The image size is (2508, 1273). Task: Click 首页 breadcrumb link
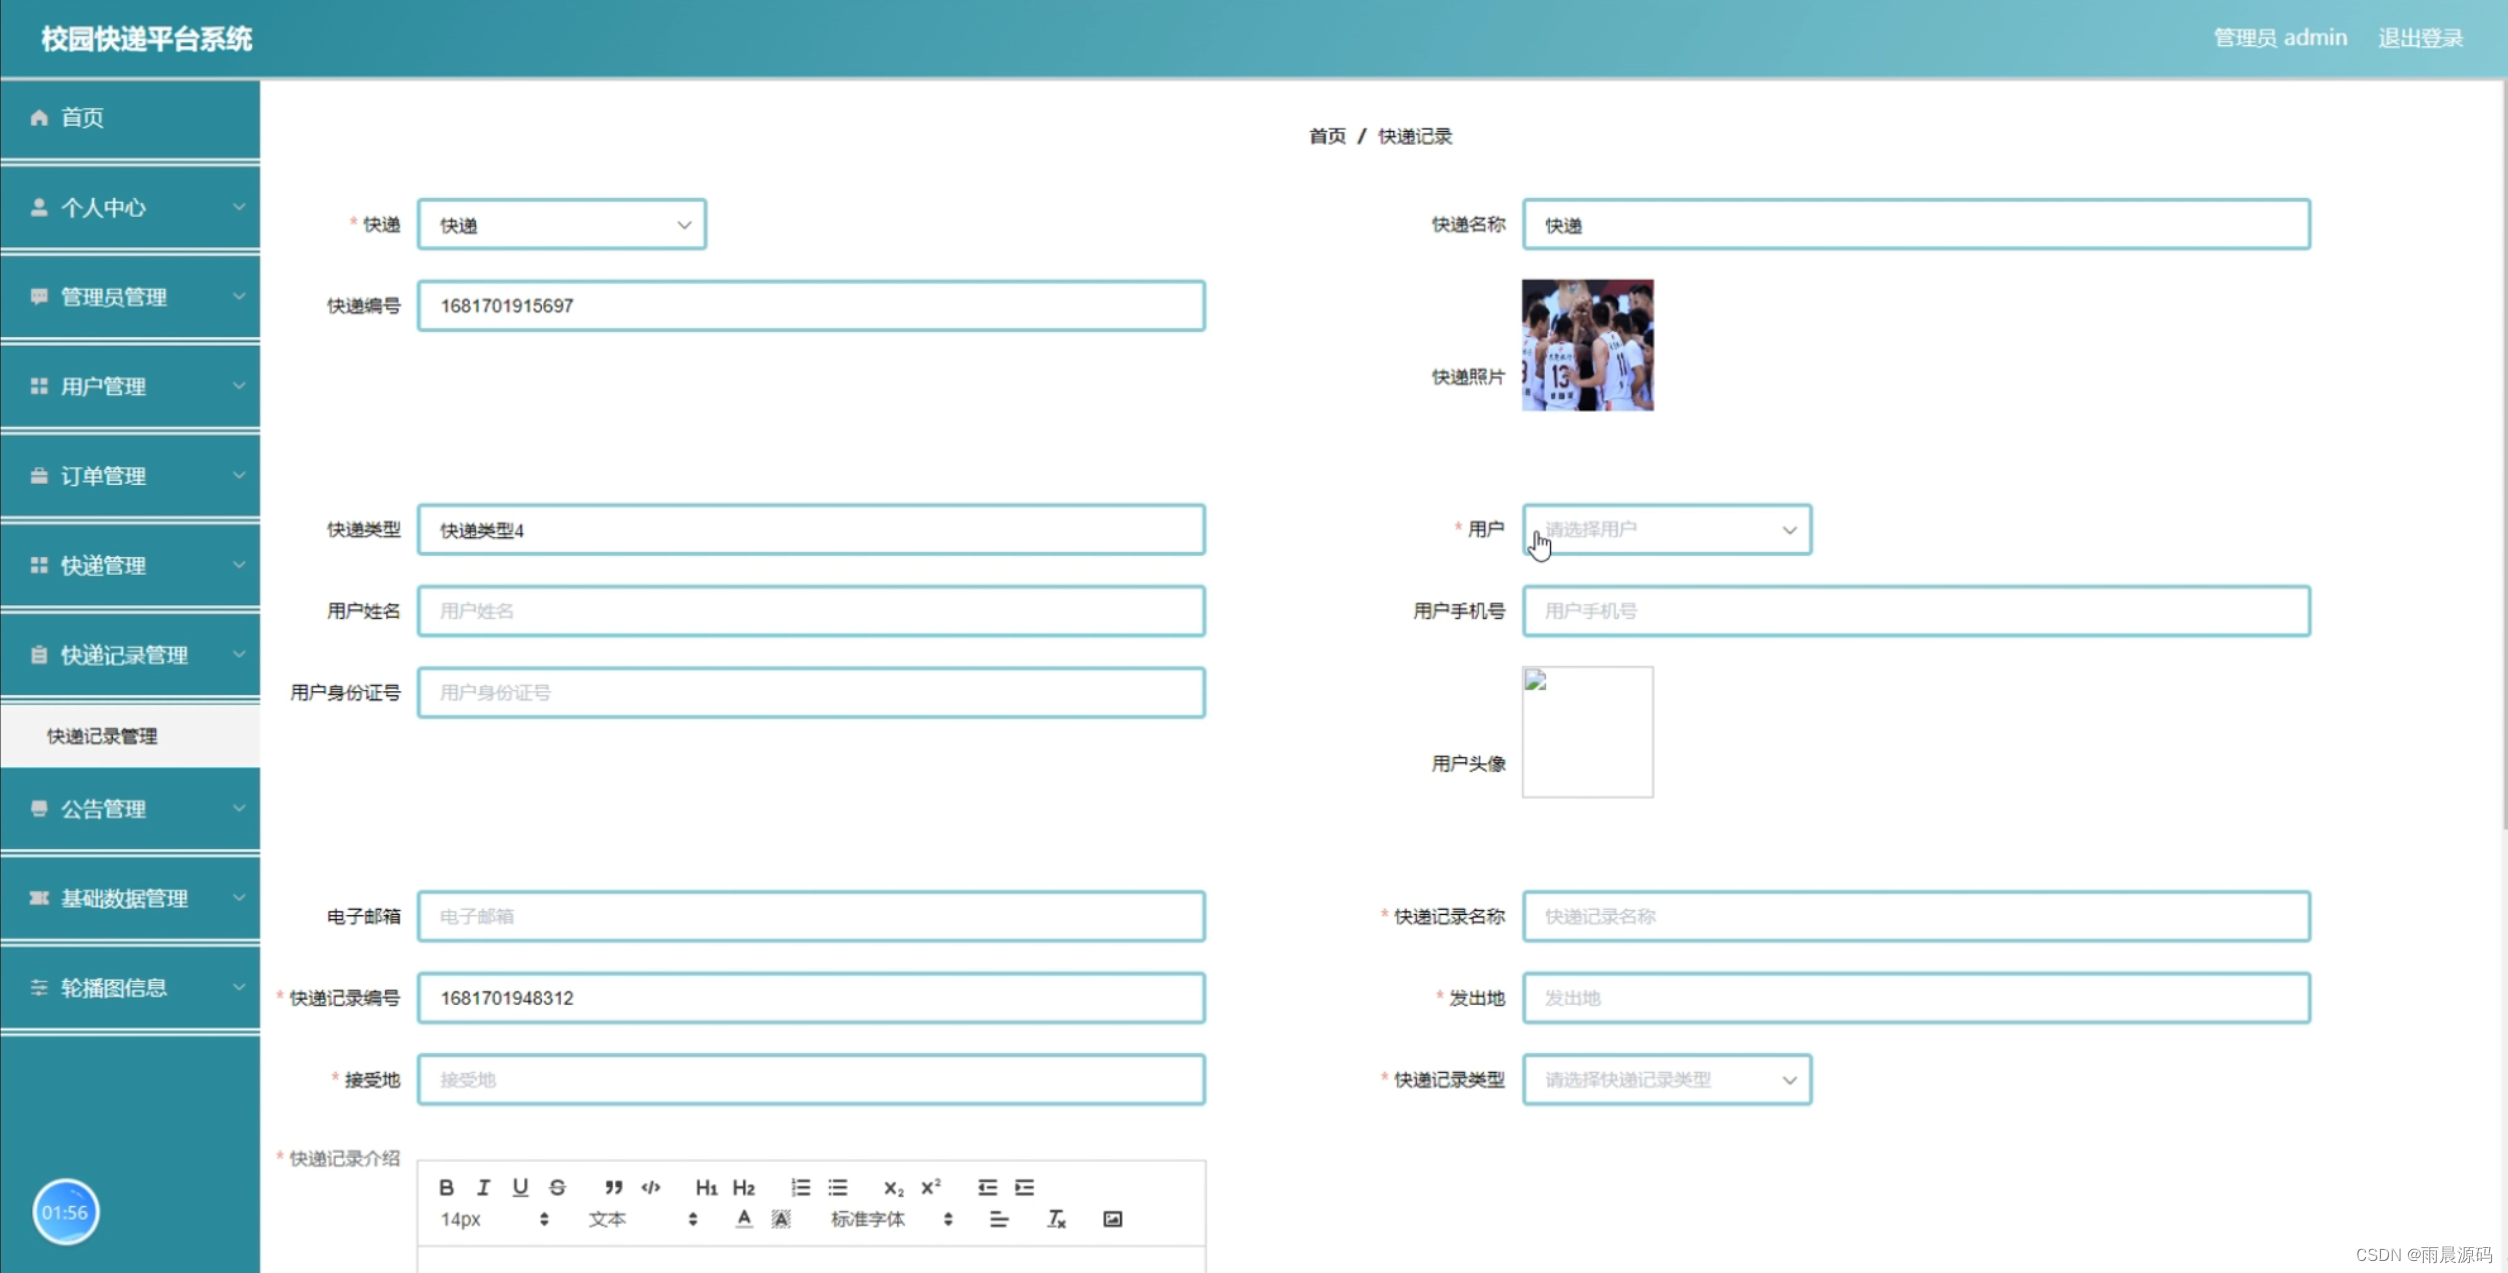coord(1327,136)
